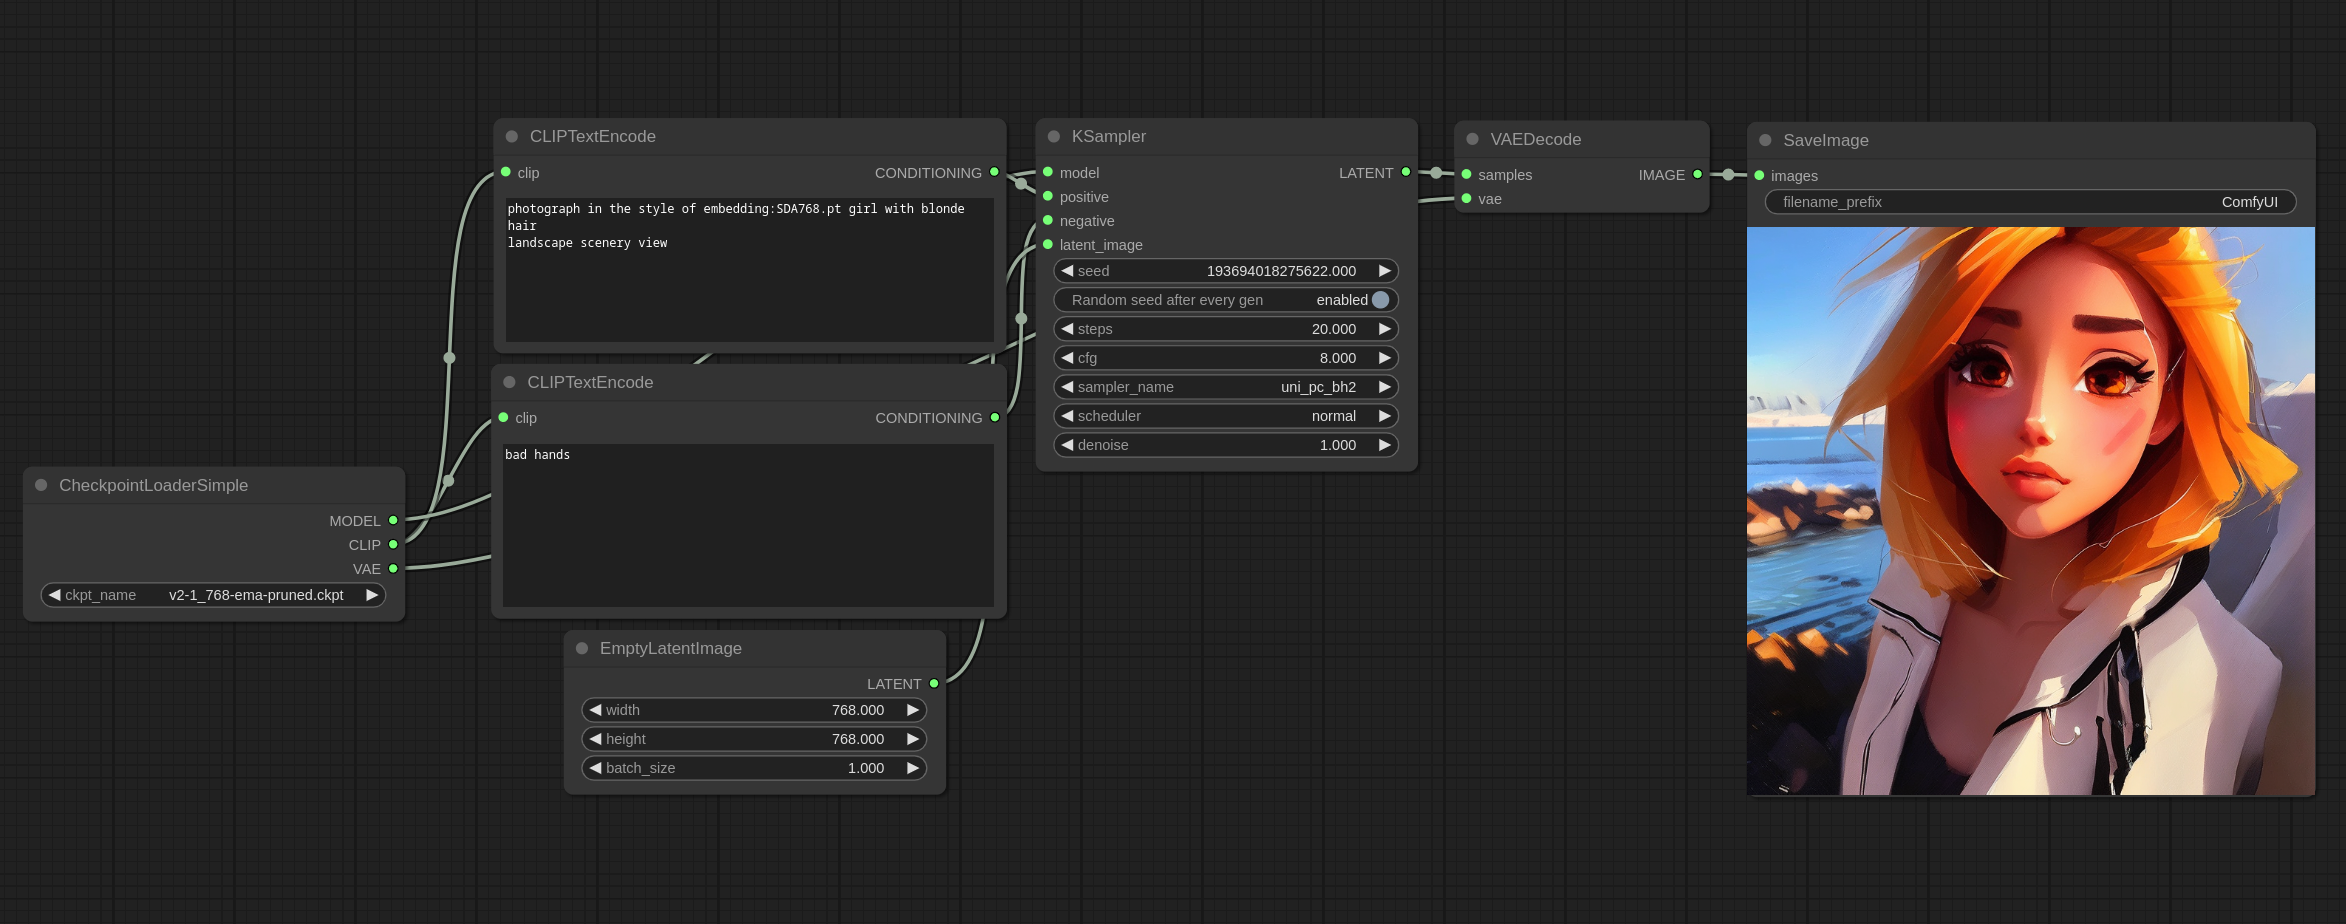The height and width of the screenshot is (924, 2346).
Task: Increase the latent width with right arrow
Action: click(913, 710)
